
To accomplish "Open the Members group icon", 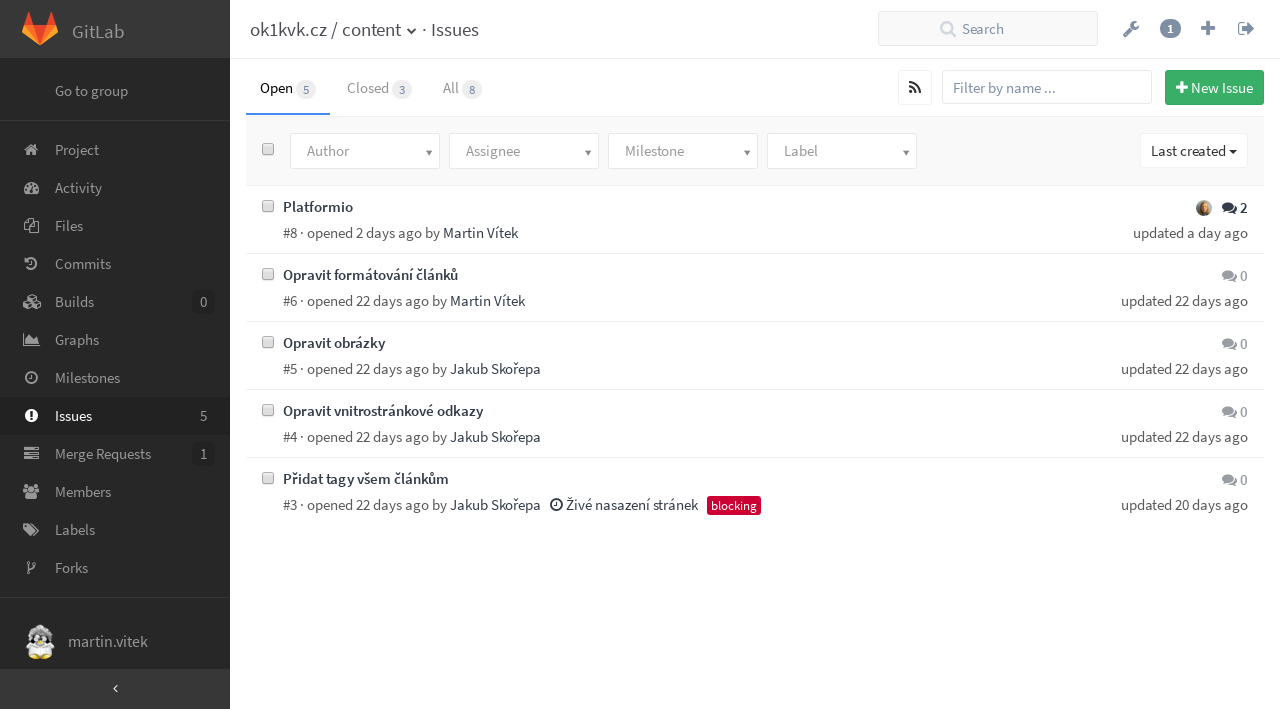I will pos(31,492).
